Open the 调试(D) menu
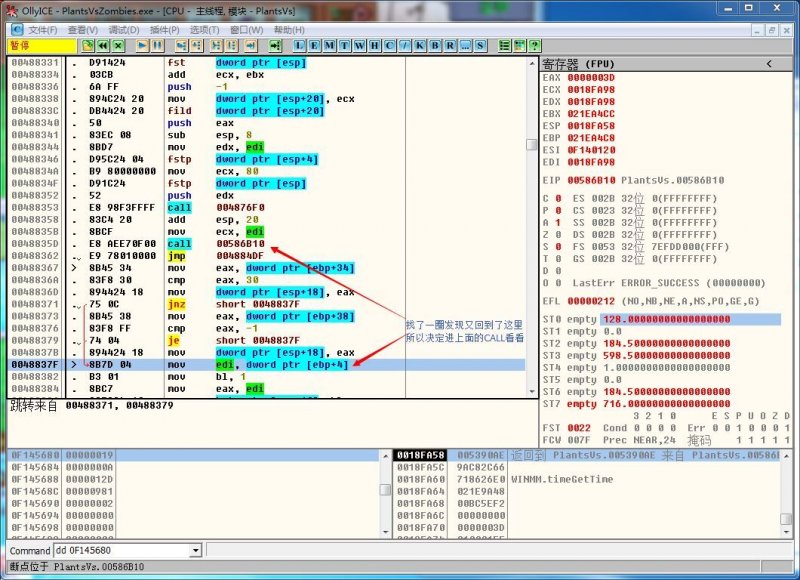Screen dimensions: 800x580 click(124, 30)
